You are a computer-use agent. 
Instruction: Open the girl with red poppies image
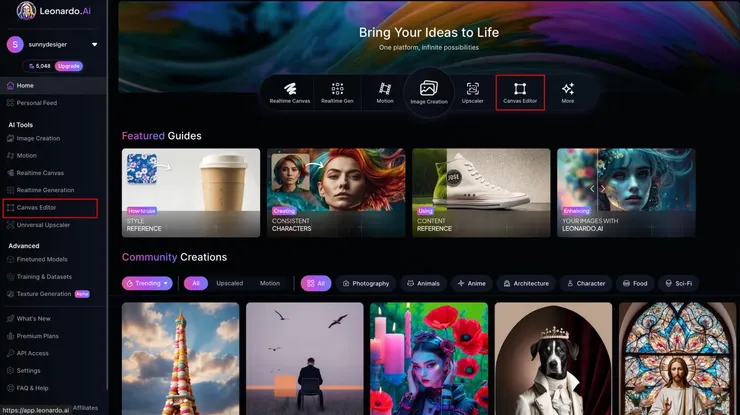coord(429,359)
